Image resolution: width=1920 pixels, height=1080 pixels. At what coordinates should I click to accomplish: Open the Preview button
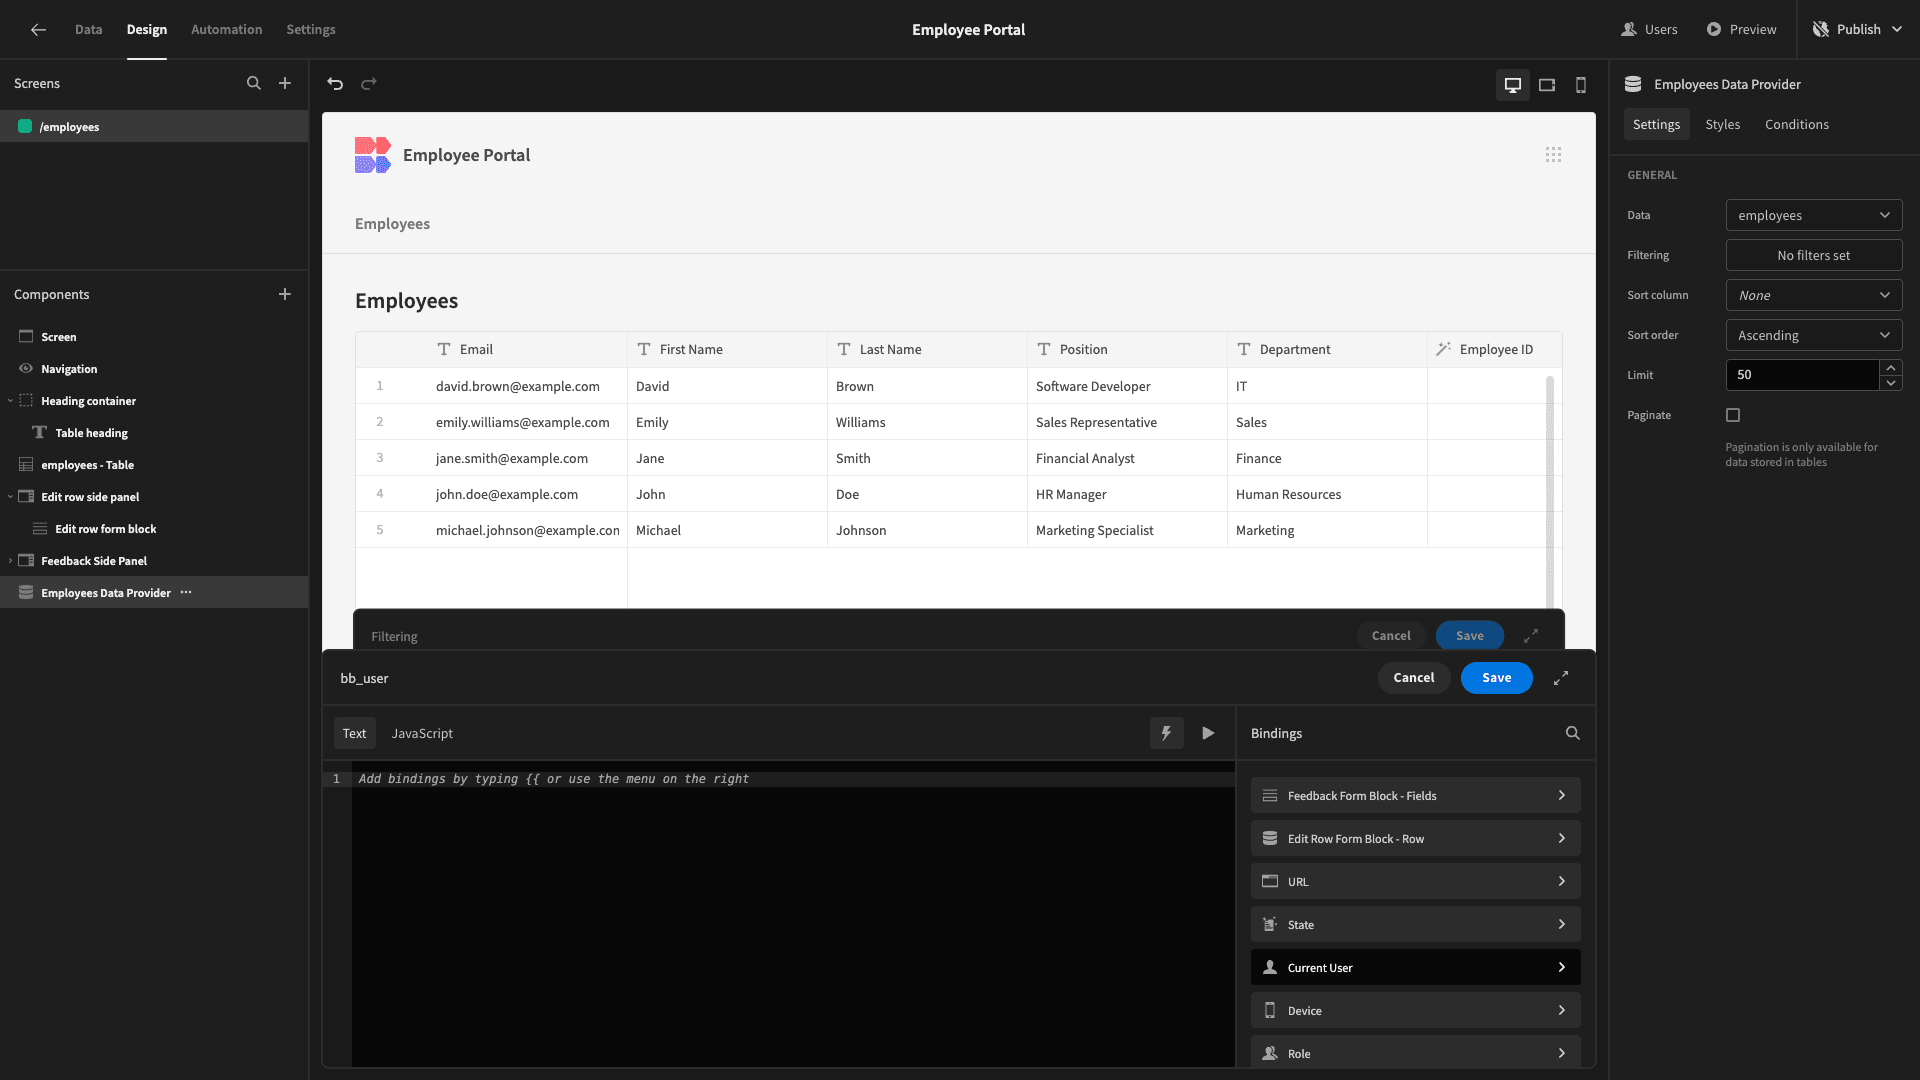[x=1741, y=30]
